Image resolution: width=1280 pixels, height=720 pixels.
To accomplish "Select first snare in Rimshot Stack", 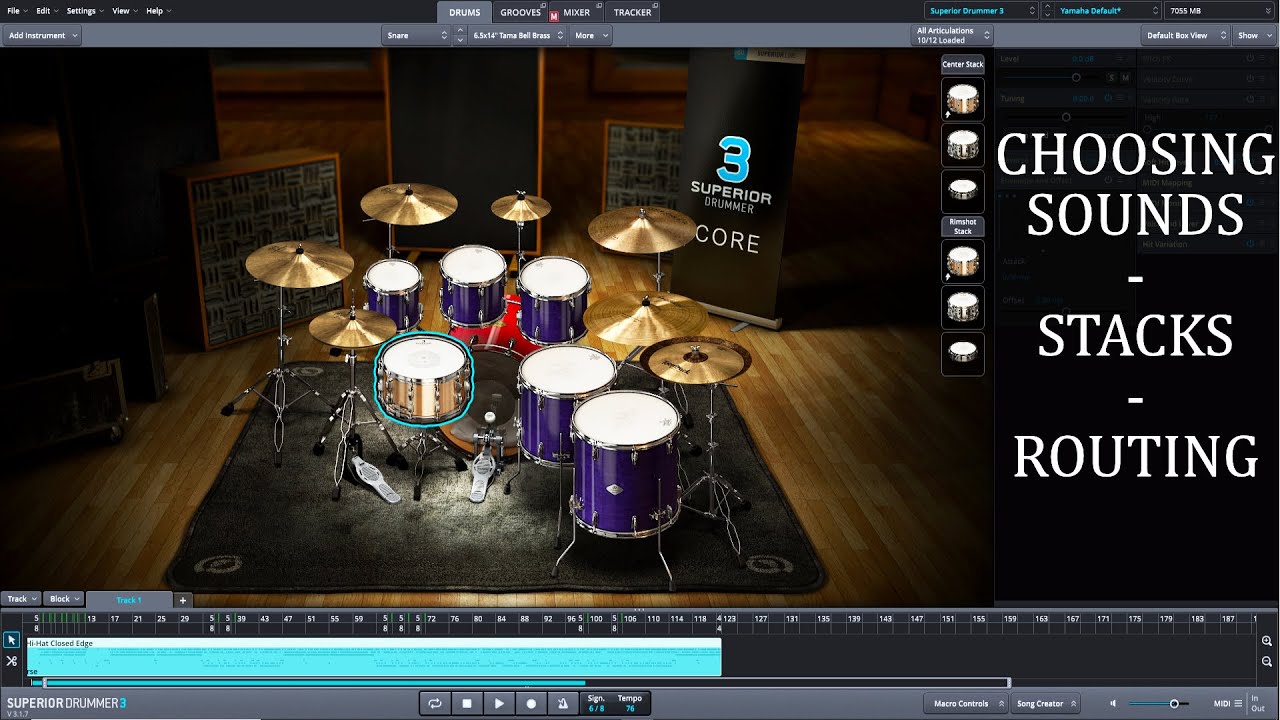I will point(963,261).
